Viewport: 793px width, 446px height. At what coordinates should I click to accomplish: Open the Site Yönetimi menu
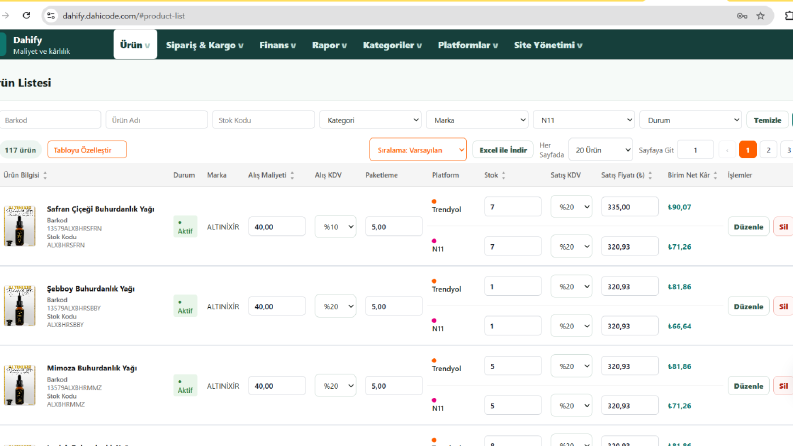pyautogui.click(x=548, y=45)
